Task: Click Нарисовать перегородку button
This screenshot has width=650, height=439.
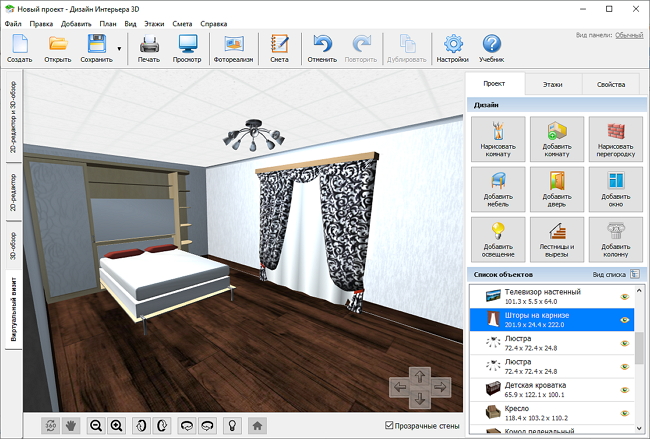Action: coord(616,139)
